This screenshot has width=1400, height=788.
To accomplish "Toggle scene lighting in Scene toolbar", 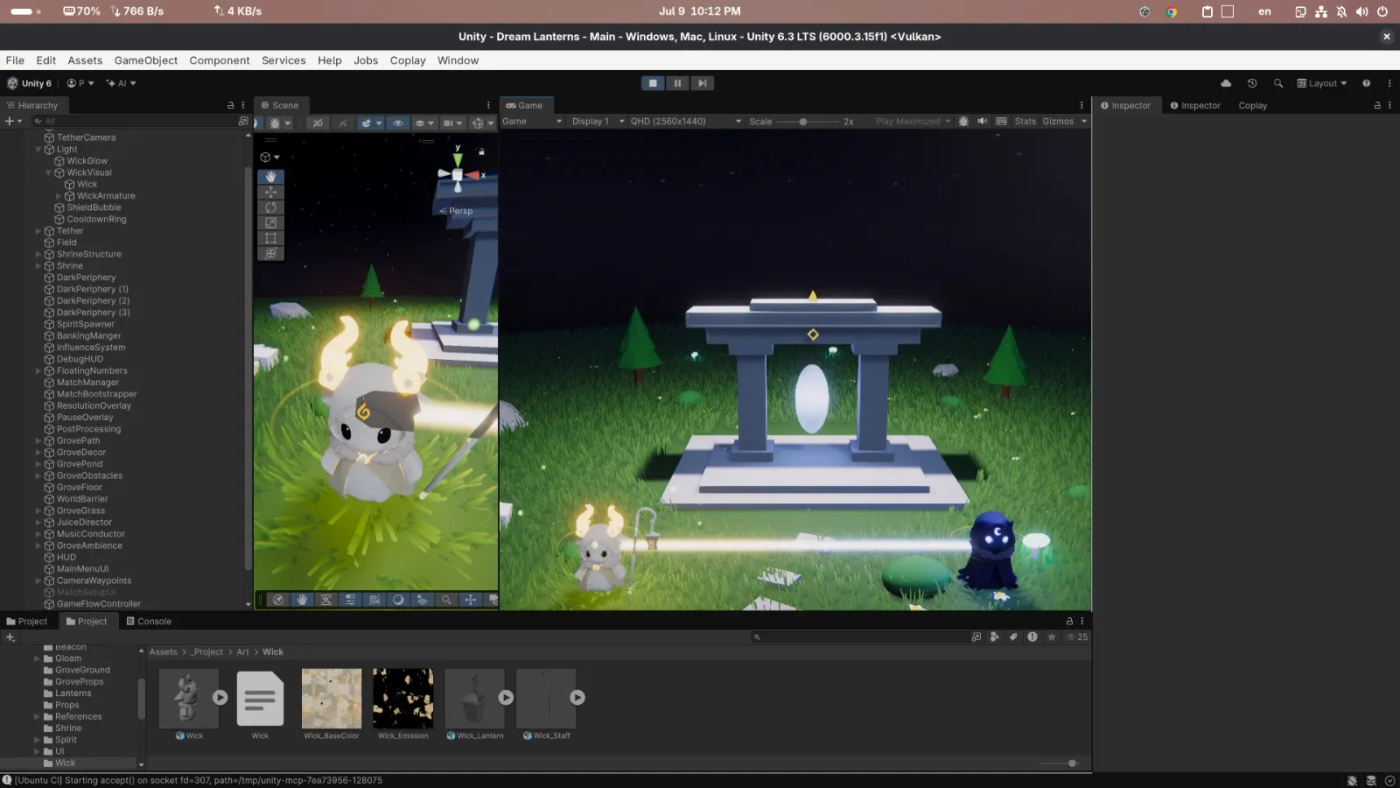I will tap(343, 123).
